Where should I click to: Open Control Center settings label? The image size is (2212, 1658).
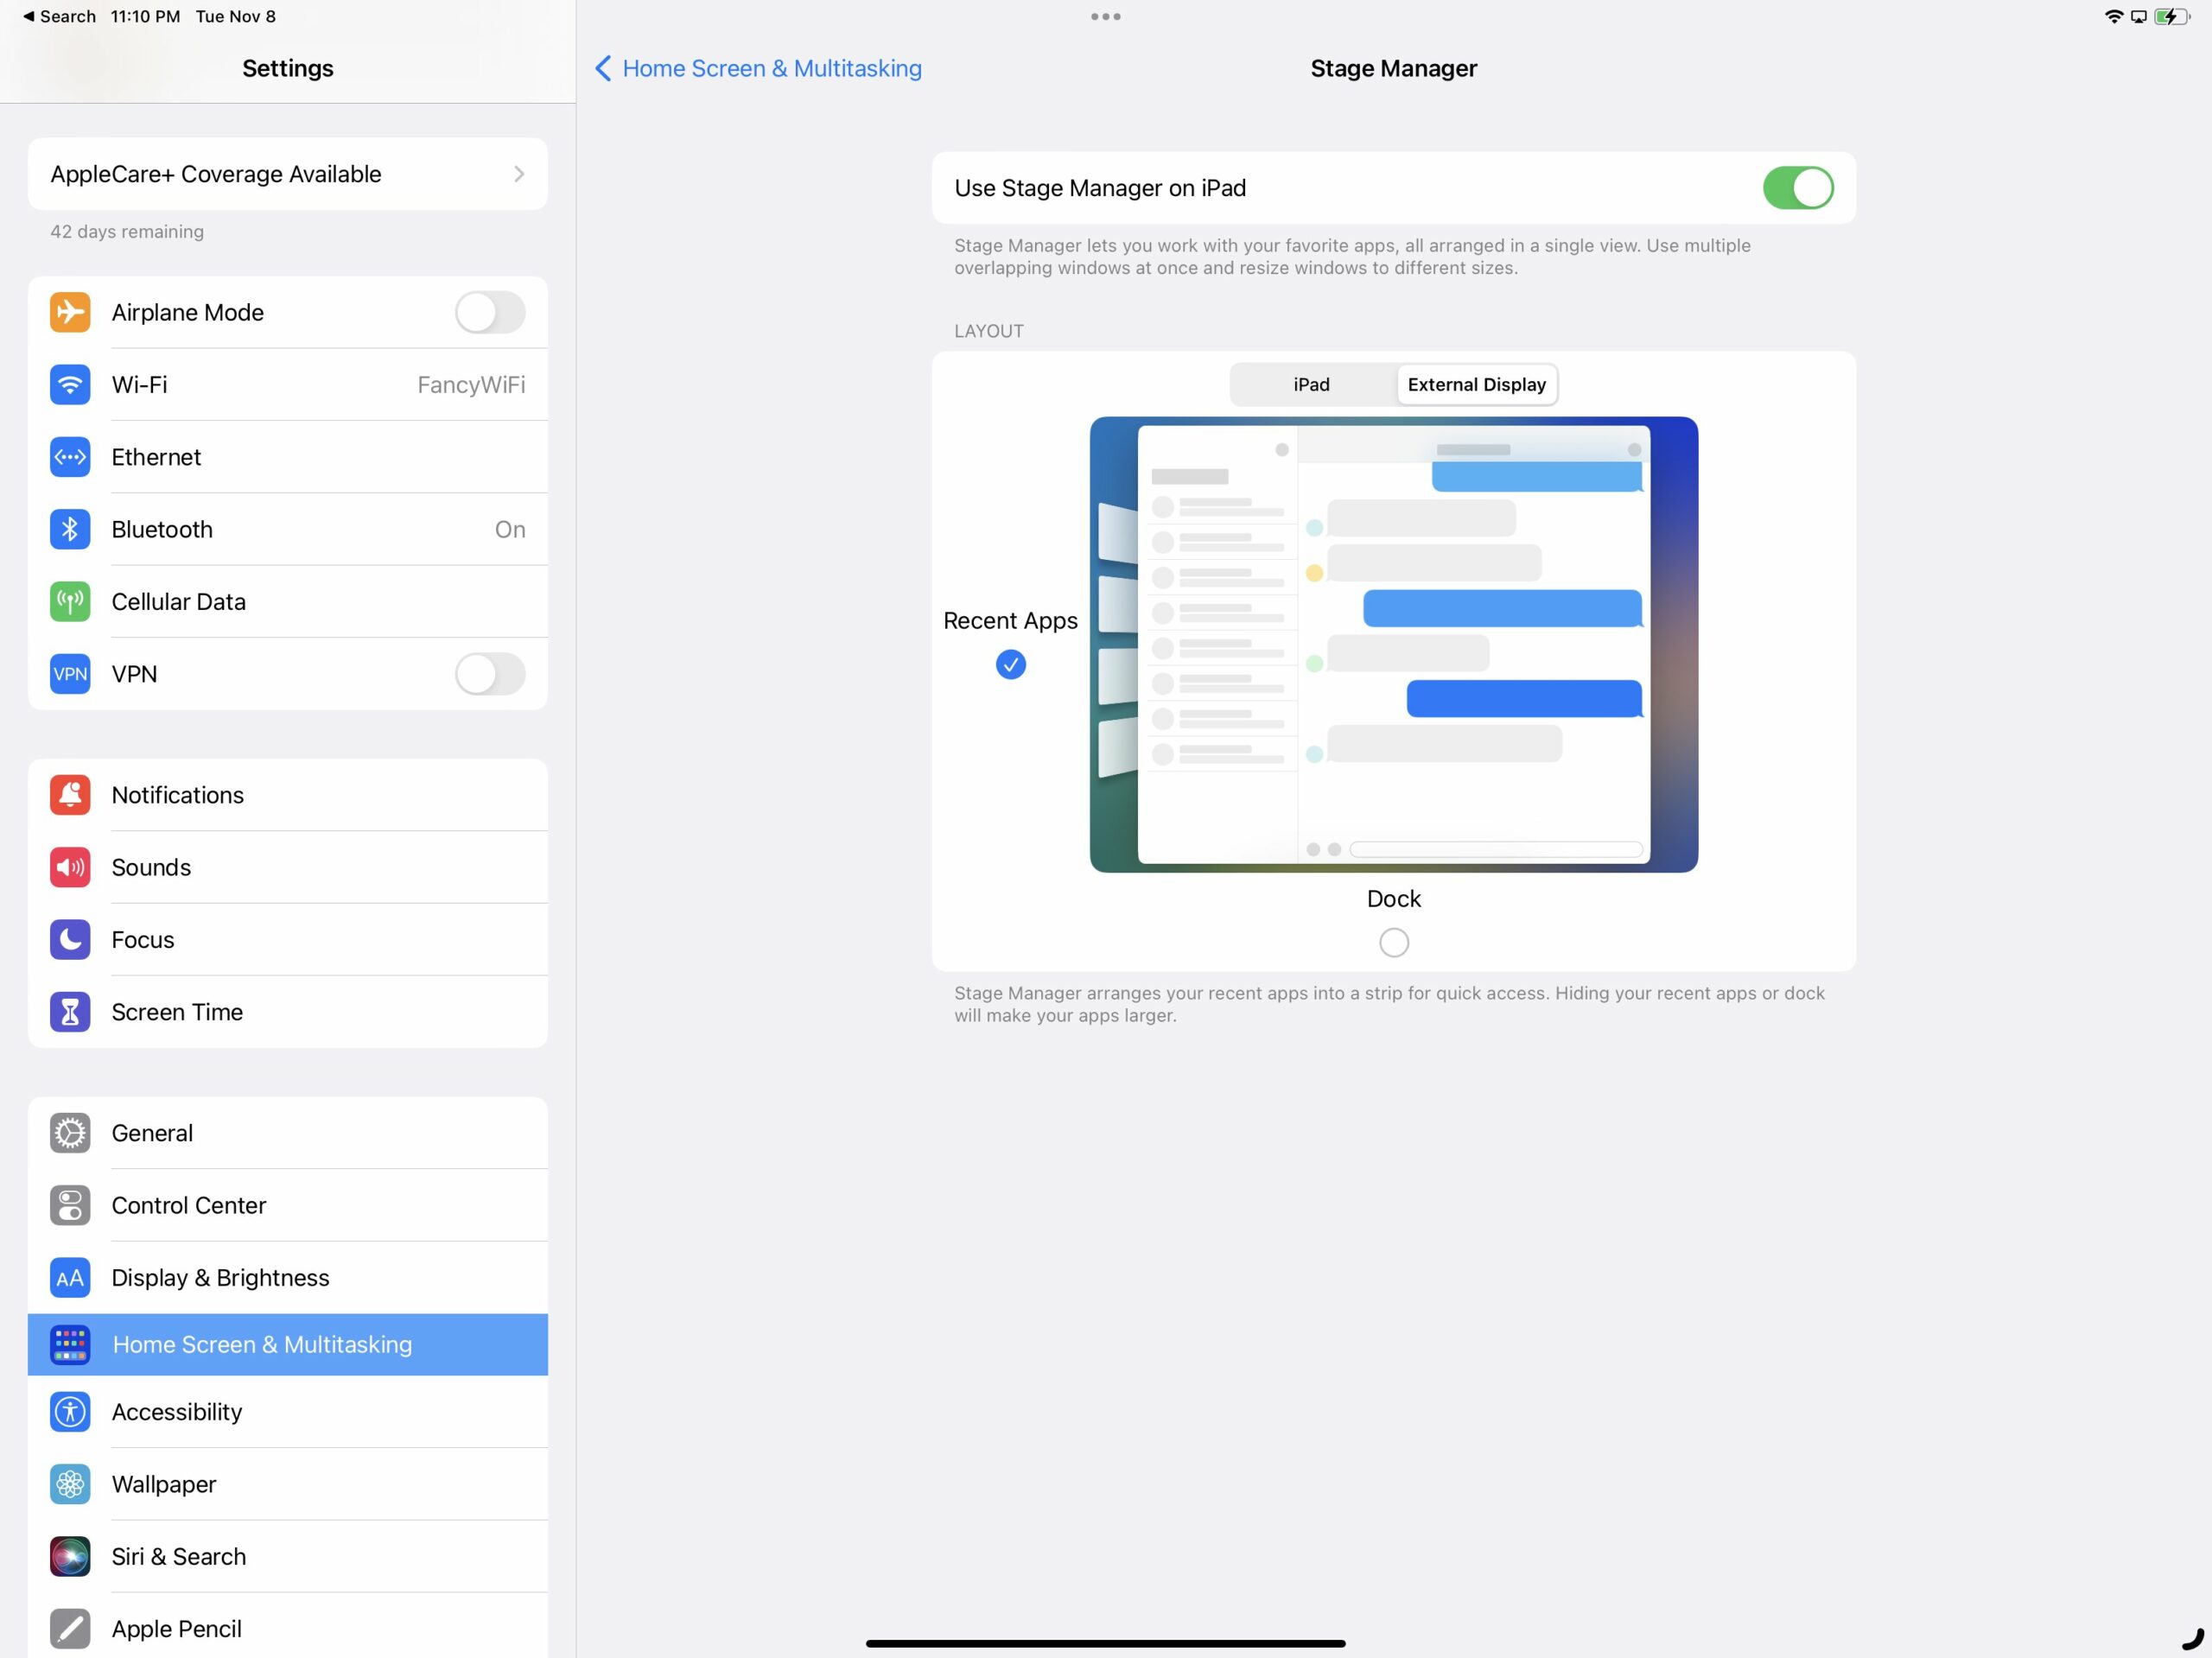189,1205
